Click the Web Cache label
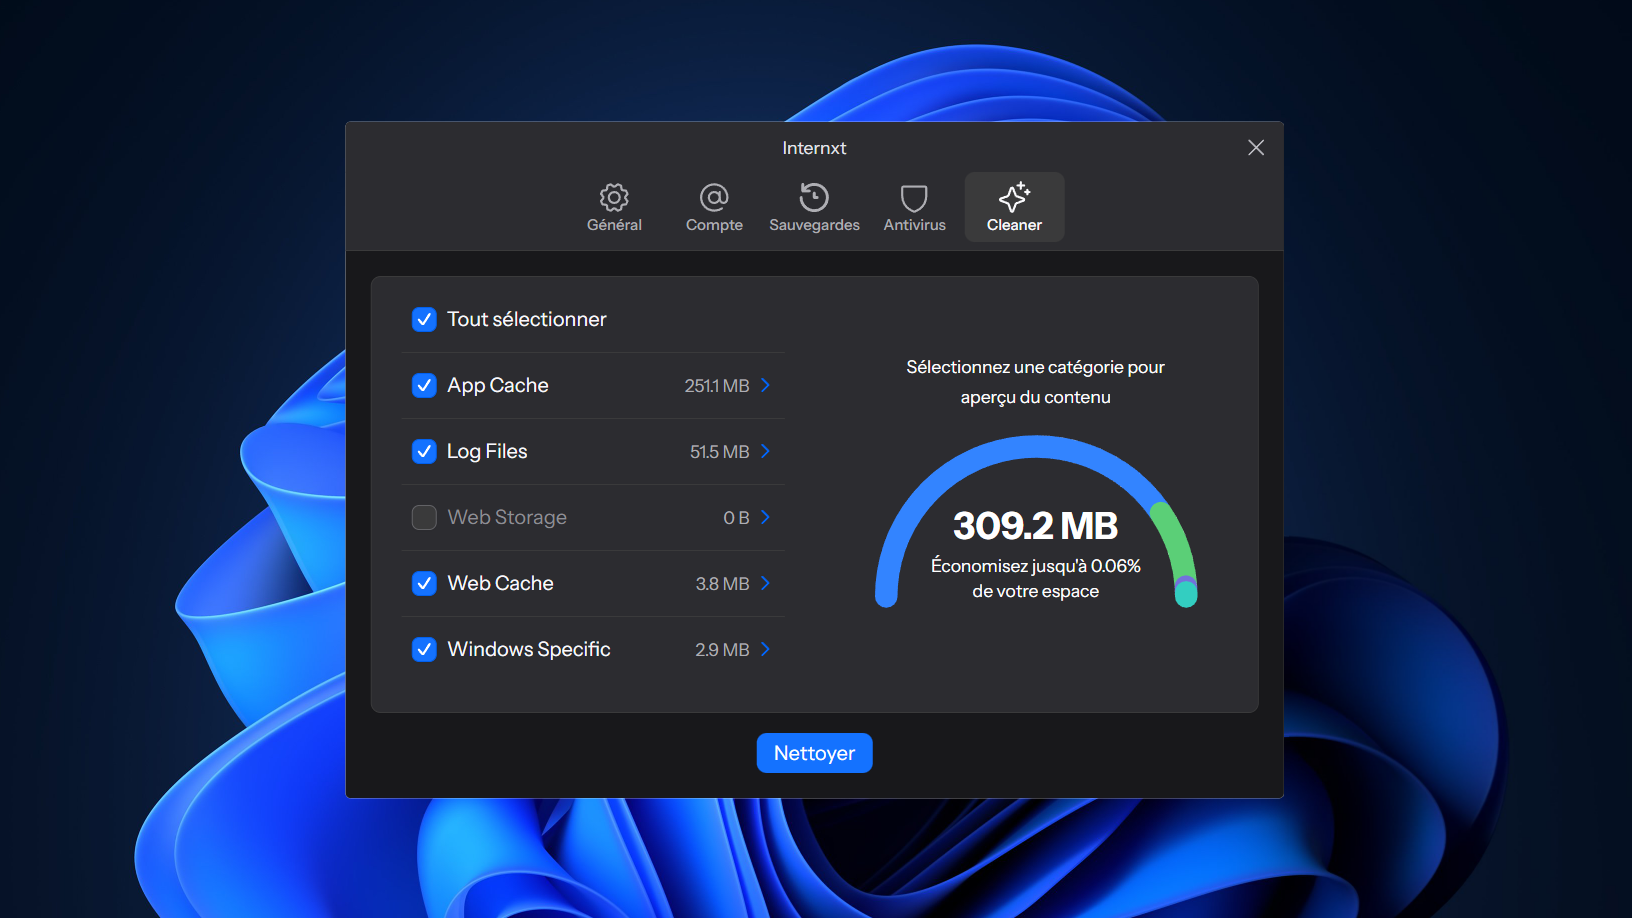This screenshot has width=1632, height=918. point(500,583)
